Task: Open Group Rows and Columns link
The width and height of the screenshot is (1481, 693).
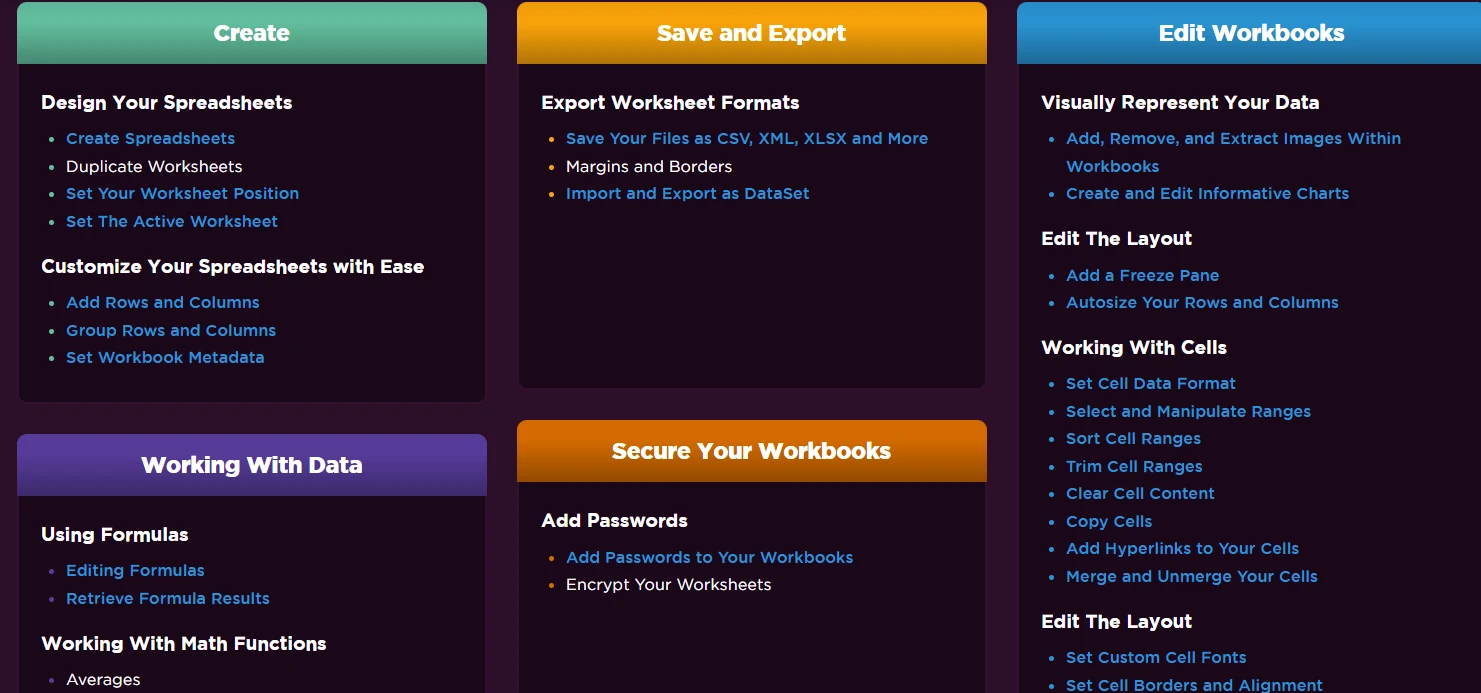Action: point(171,331)
